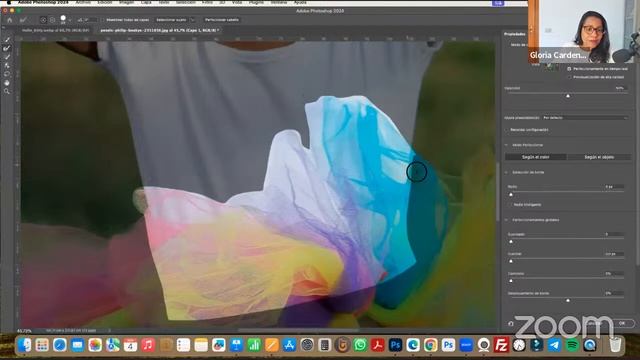Open the Seleccionar sujeto dropdown arrow

coord(193,20)
